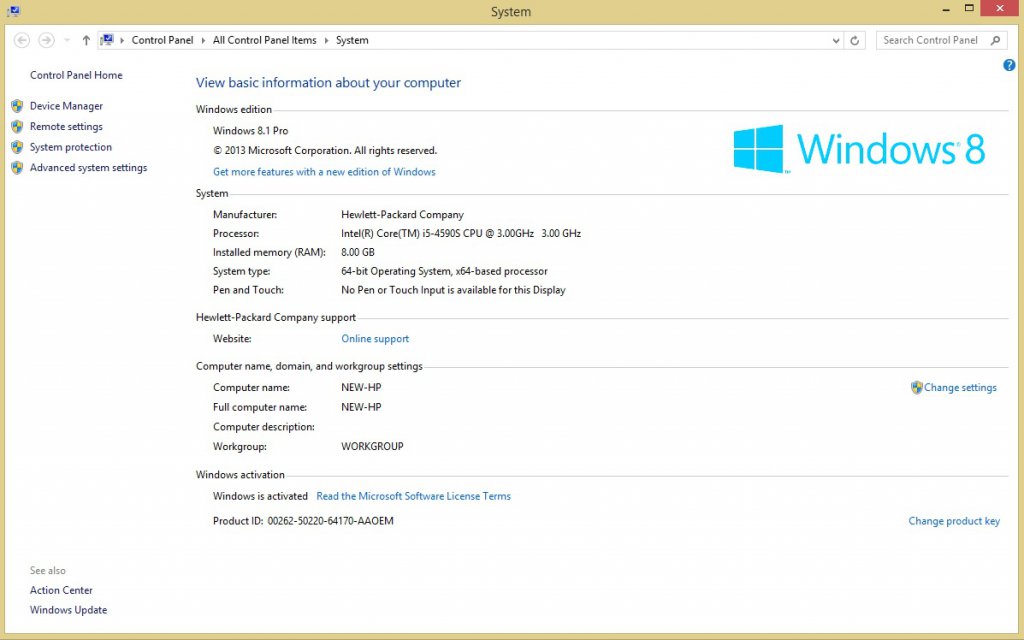
Task: Open Windows Update under See also
Action: (x=69, y=610)
